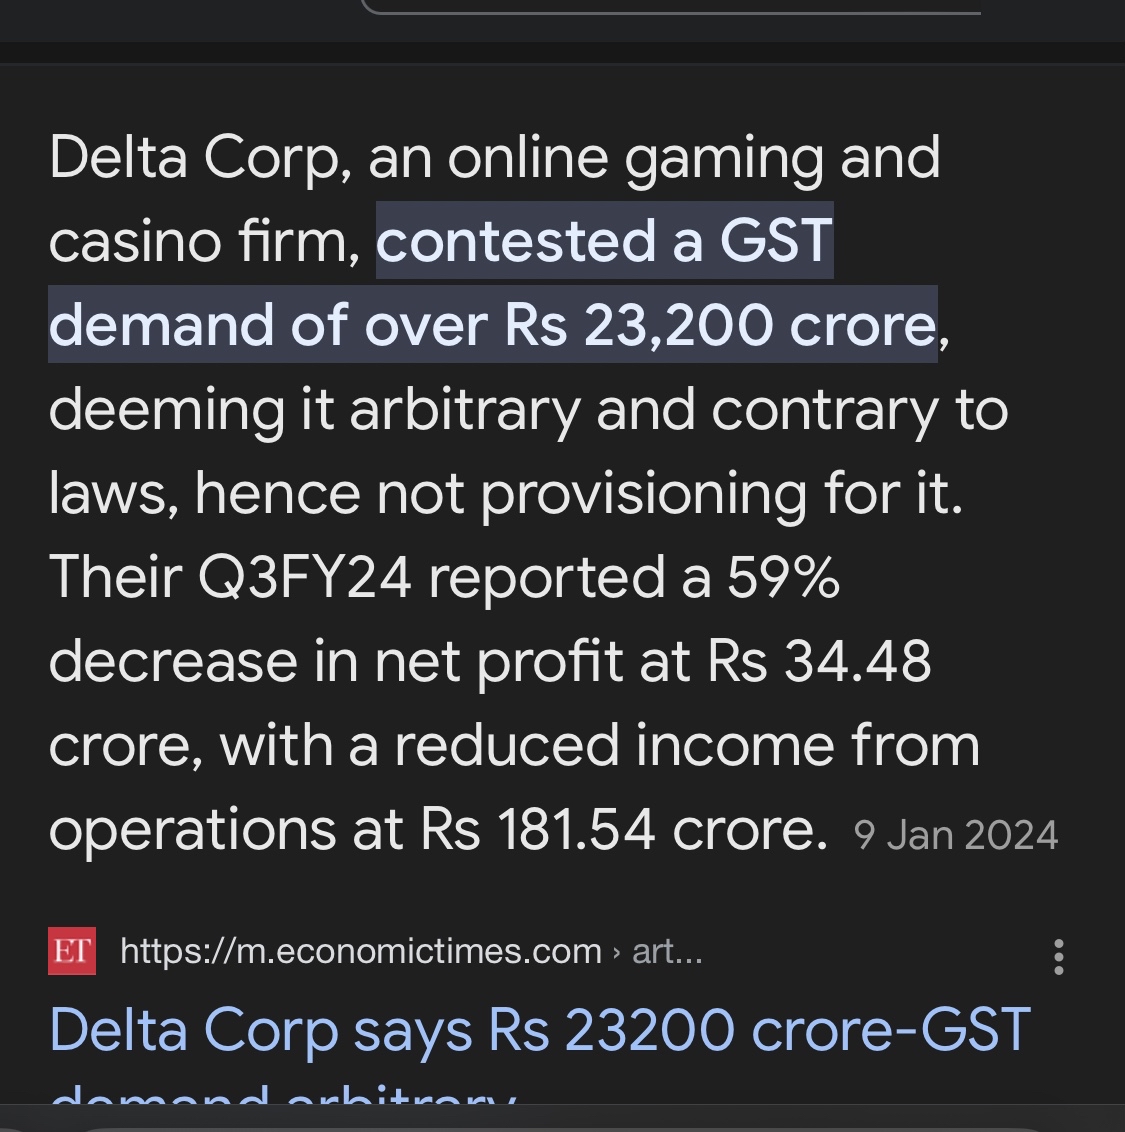Click the highlighted 'contested a GST' text
The width and height of the screenshot is (1125, 1132).
pyautogui.click(x=604, y=241)
